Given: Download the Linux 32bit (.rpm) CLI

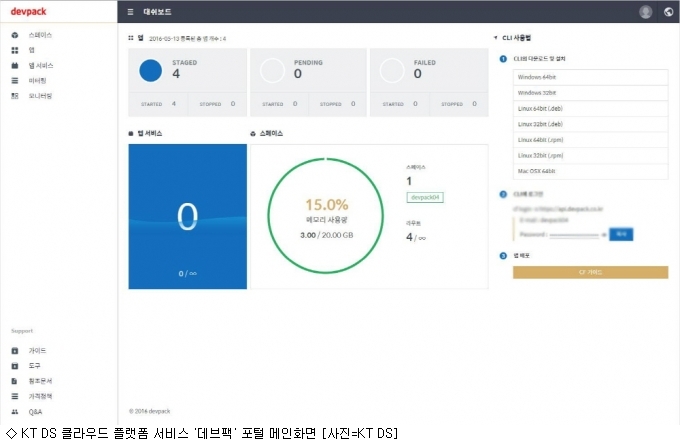Looking at the screenshot, I should [x=590, y=155].
